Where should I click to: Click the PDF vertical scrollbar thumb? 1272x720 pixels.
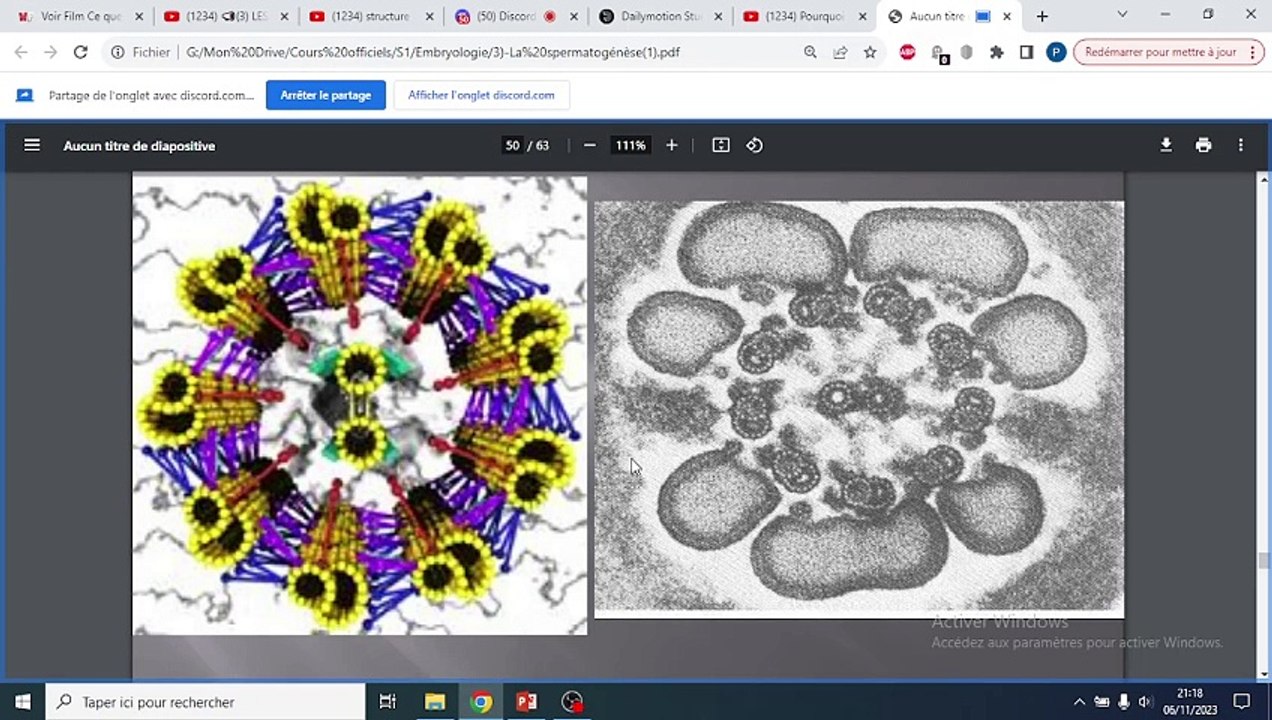(1263, 561)
